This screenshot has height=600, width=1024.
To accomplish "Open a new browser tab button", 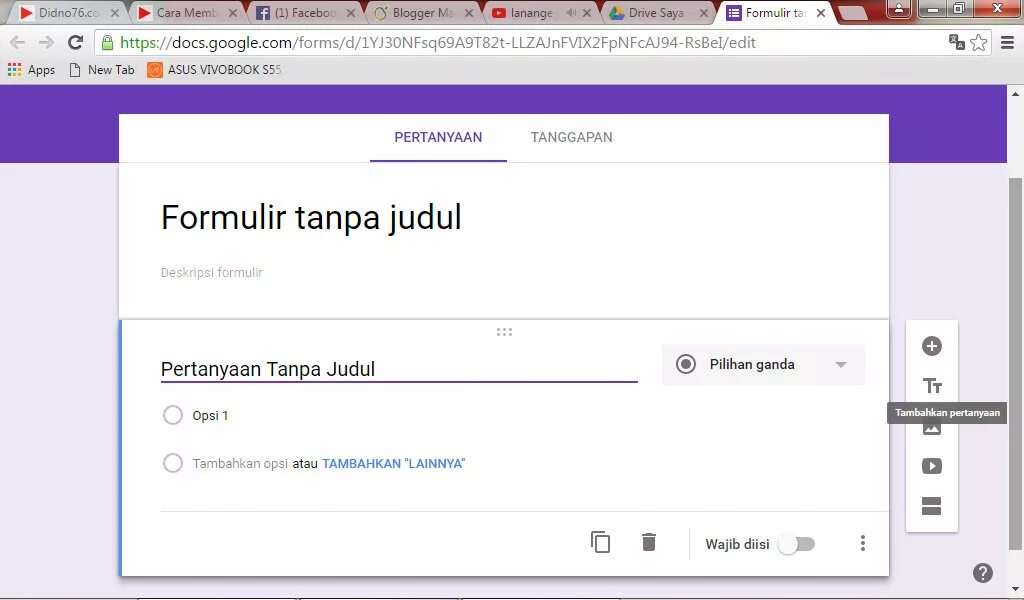I will click(x=852, y=12).
